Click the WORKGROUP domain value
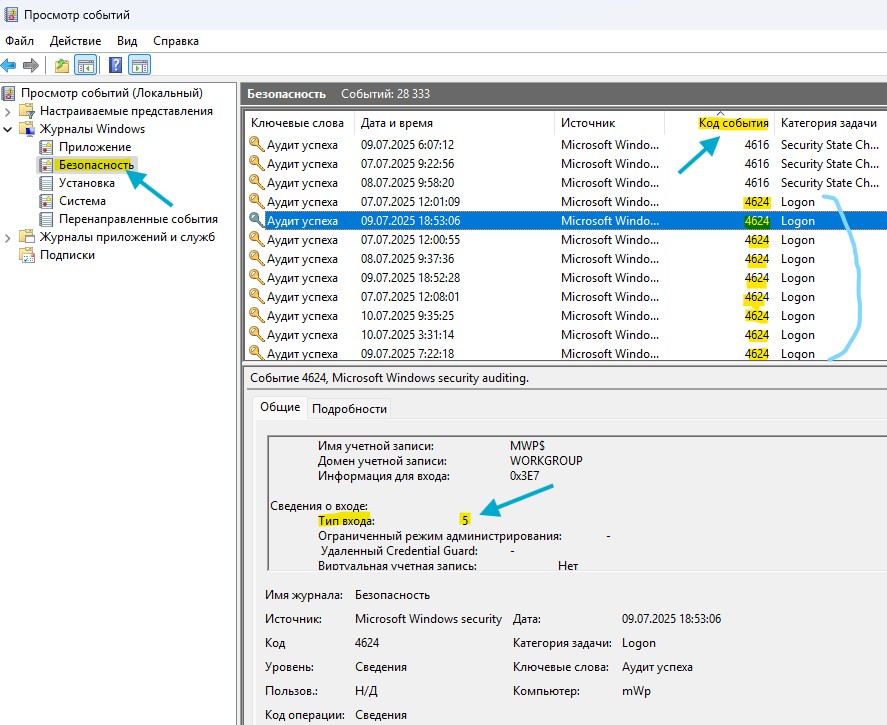887x725 pixels. [546, 461]
